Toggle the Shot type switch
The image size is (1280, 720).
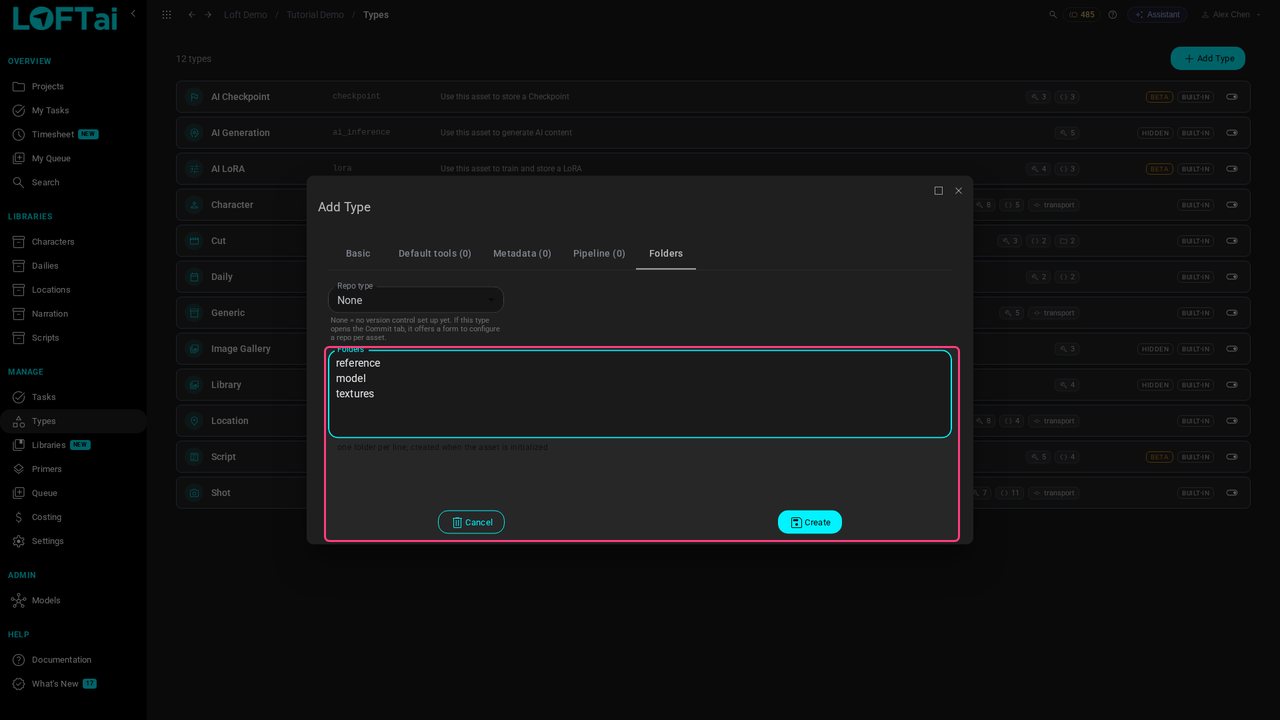pyautogui.click(x=1232, y=493)
